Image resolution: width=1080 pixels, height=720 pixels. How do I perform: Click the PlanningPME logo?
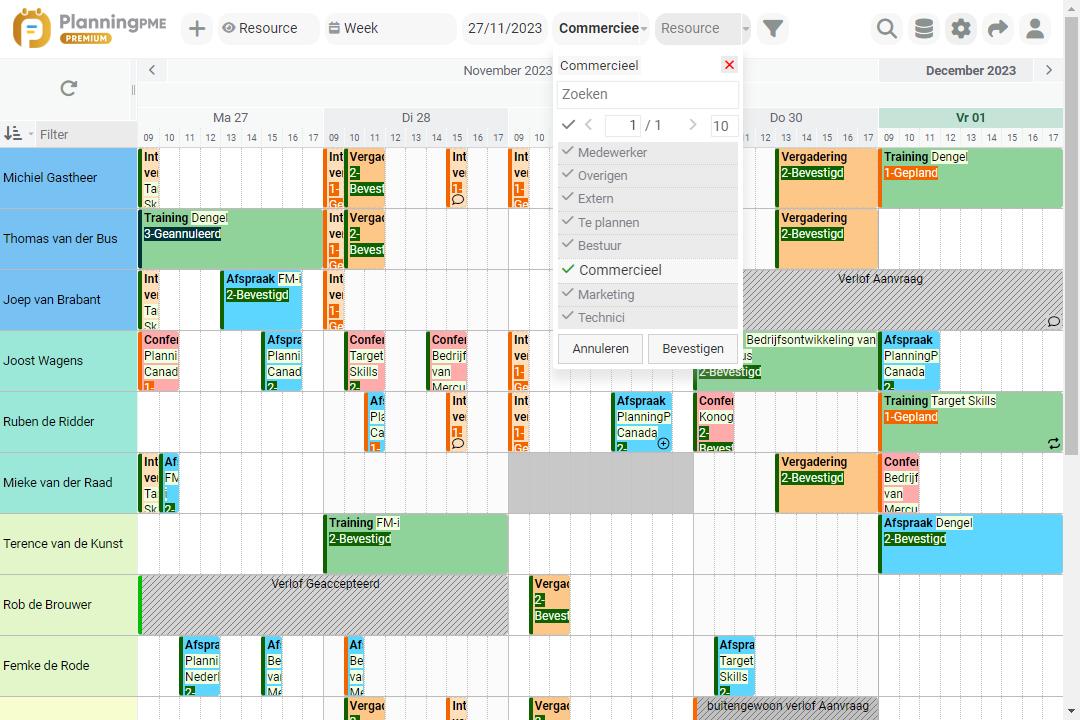coord(90,28)
